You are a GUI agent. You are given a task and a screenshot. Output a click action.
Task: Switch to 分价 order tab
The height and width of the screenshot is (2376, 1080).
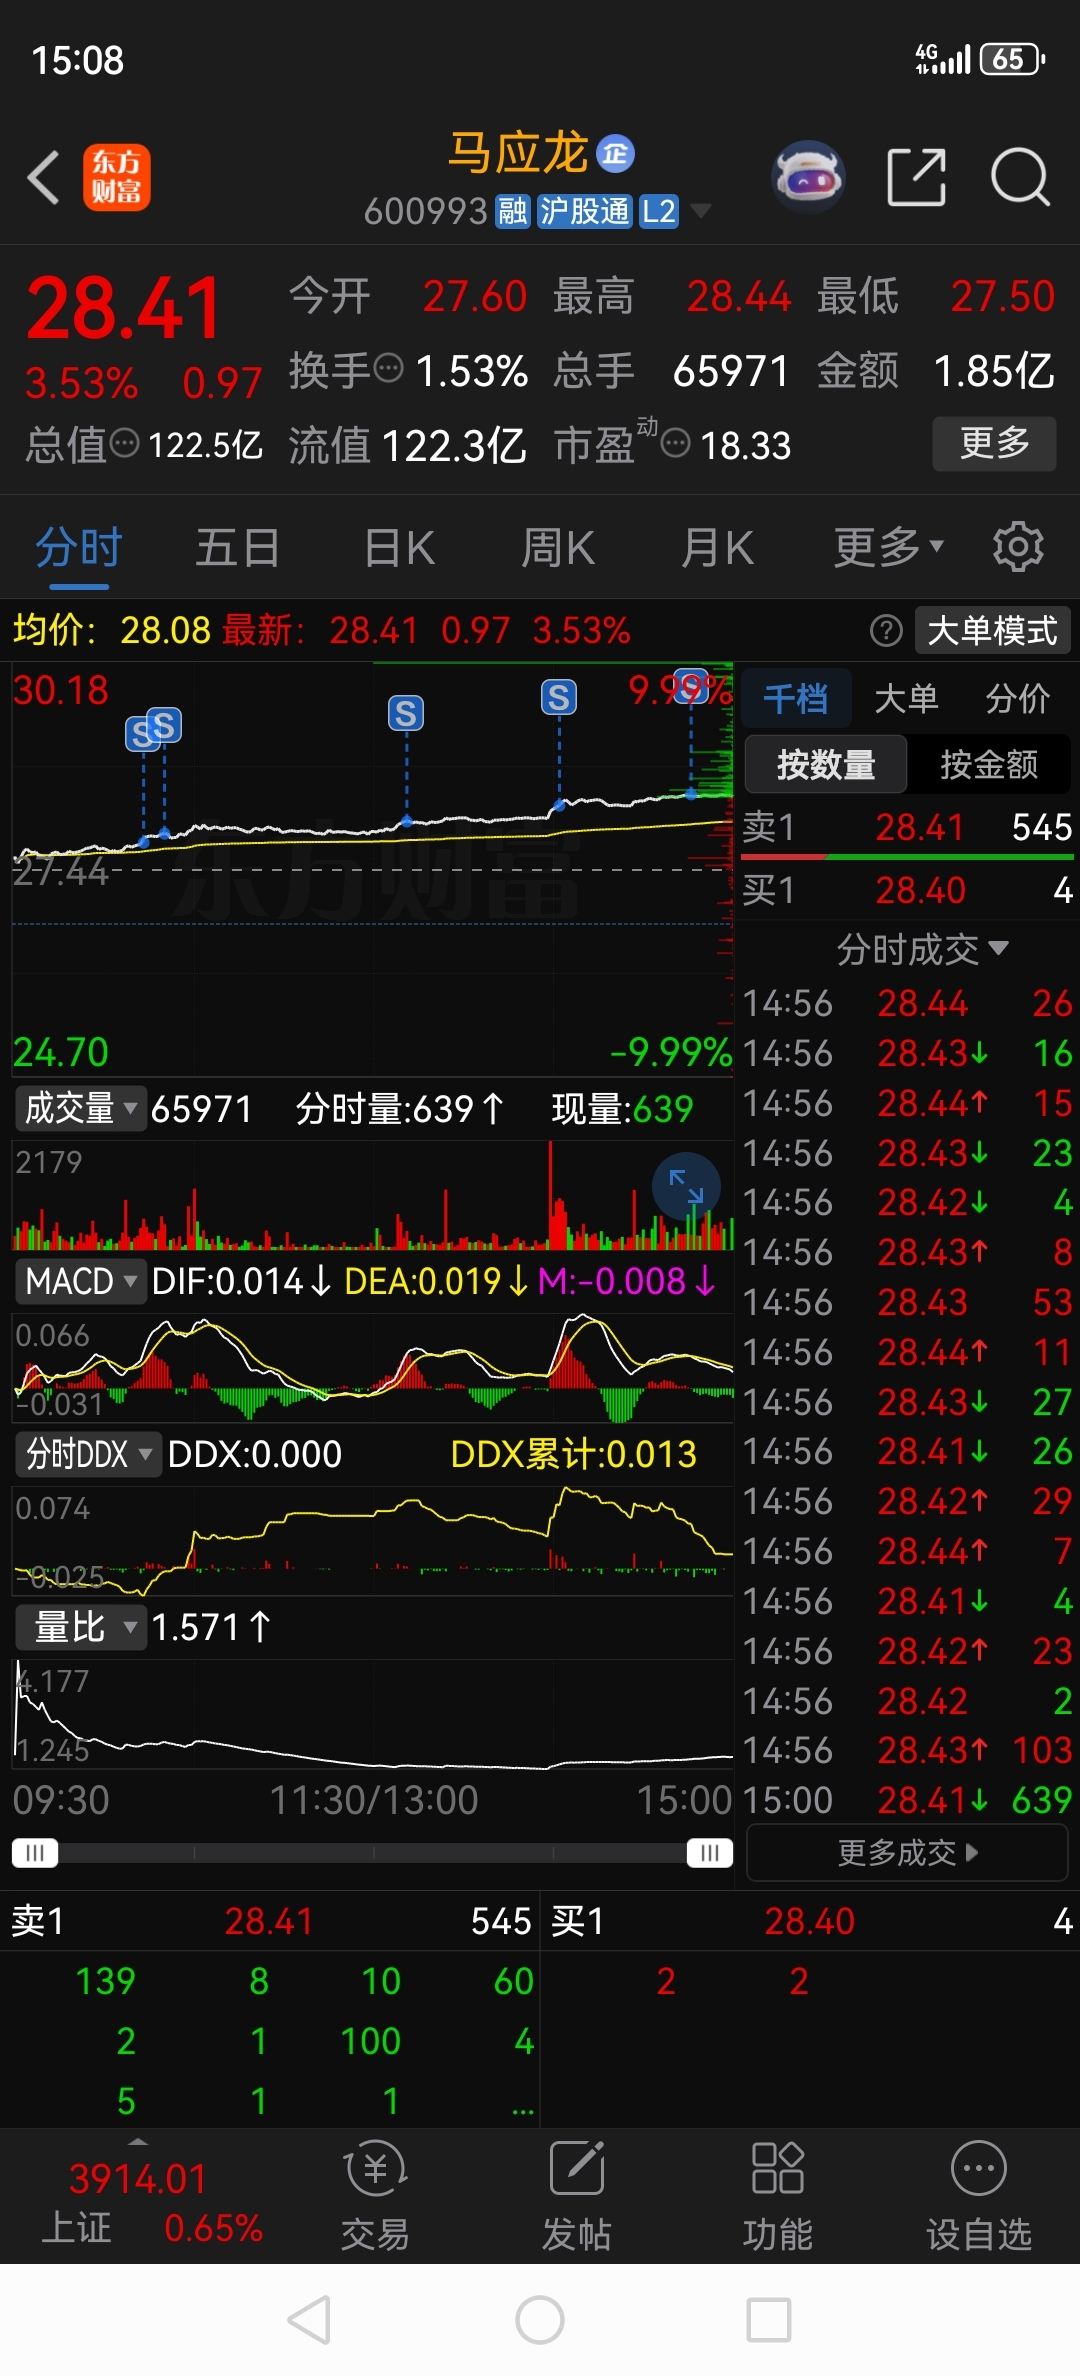tap(1017, 698)
